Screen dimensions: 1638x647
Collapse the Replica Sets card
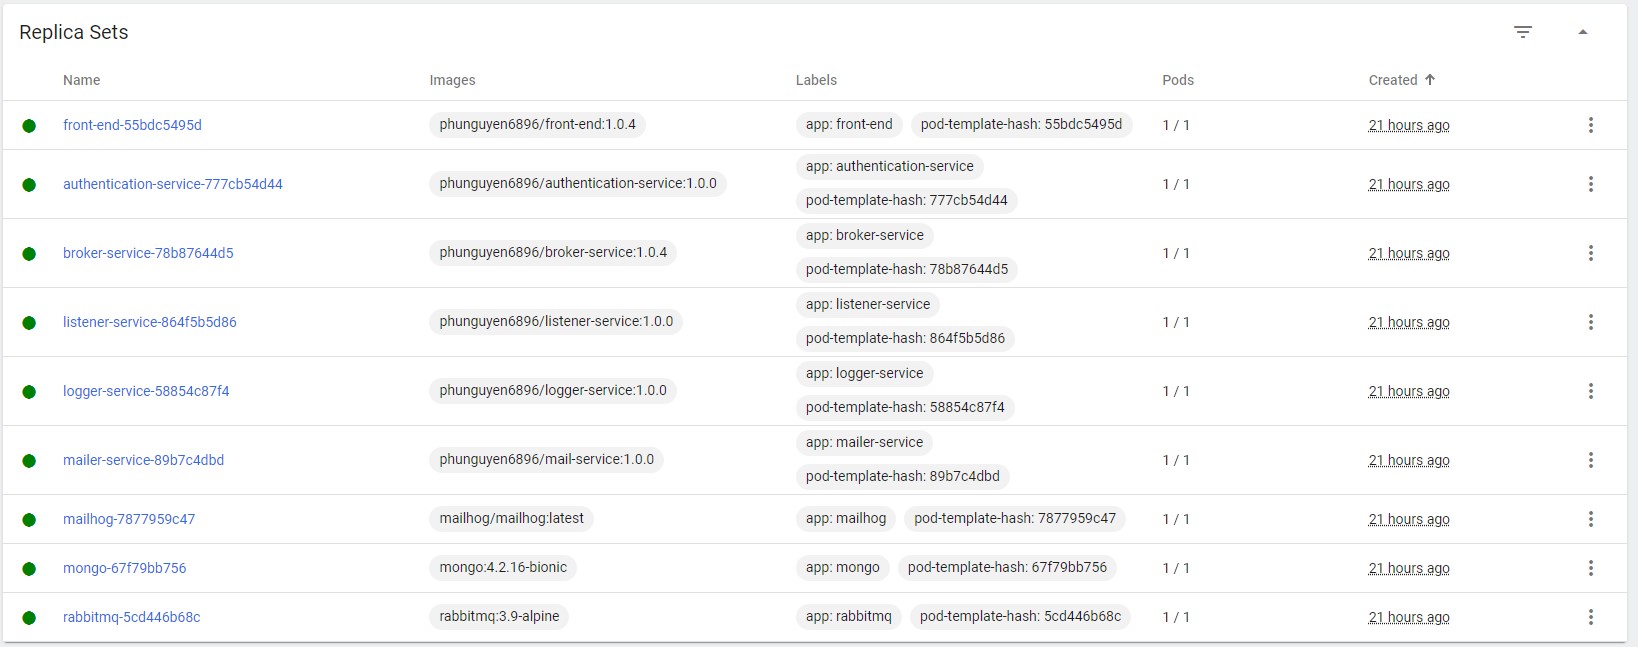pos(1583,32)
